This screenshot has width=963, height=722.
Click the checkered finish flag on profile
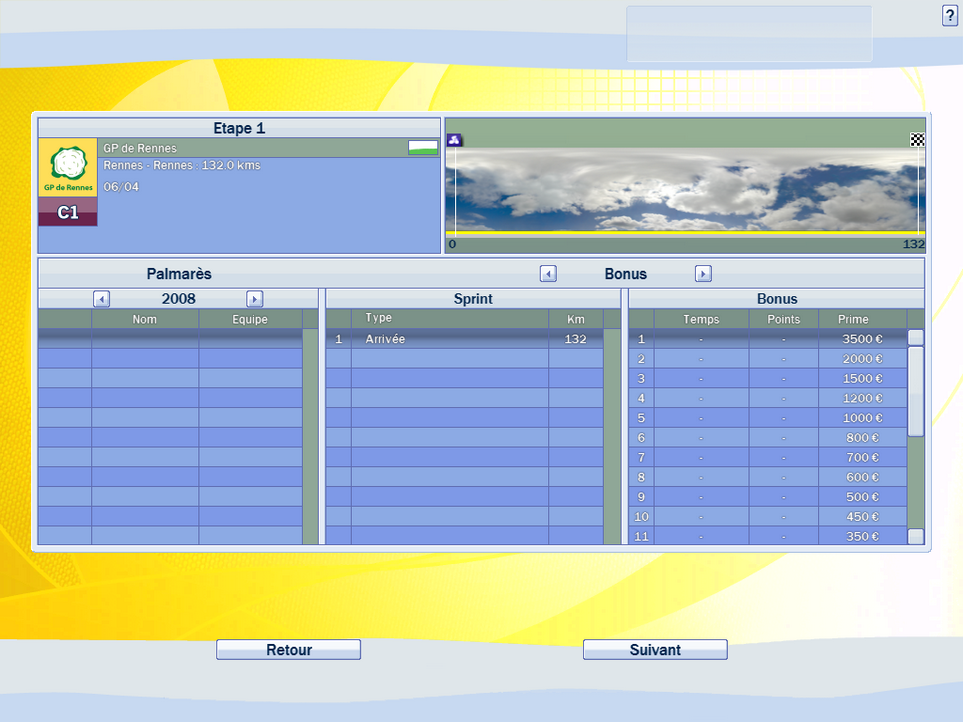pyautogui.click(x=917, y=140)
